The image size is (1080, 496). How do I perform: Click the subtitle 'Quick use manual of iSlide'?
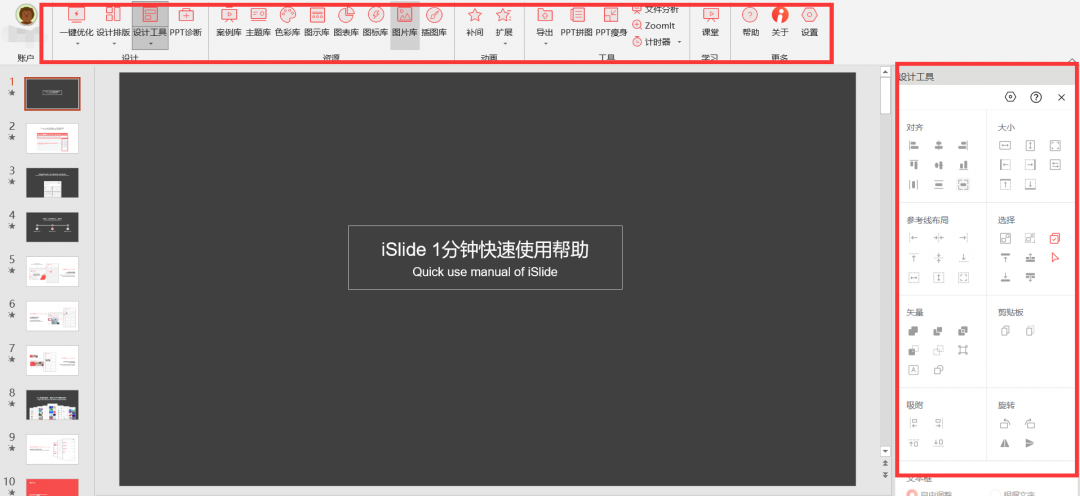click(485, 271)
